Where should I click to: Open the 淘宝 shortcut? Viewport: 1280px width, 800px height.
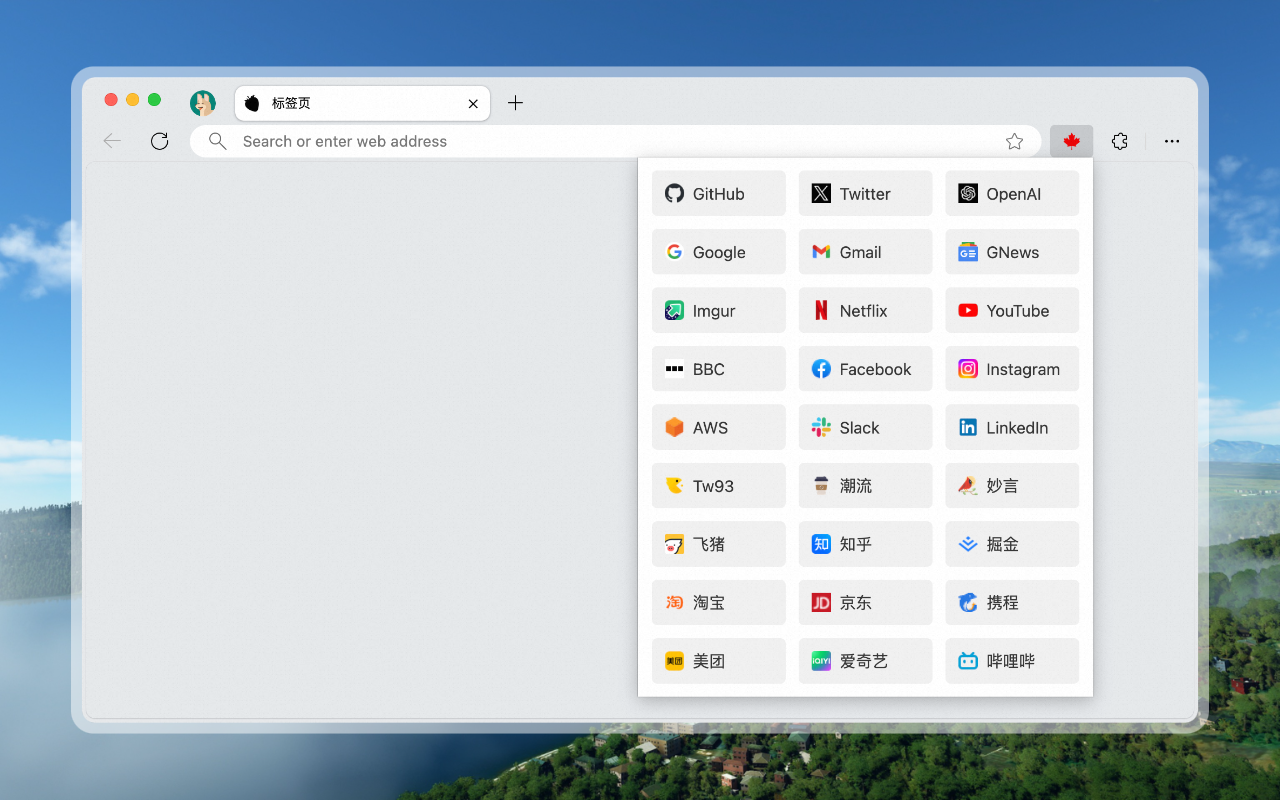(x=718, y=603)
